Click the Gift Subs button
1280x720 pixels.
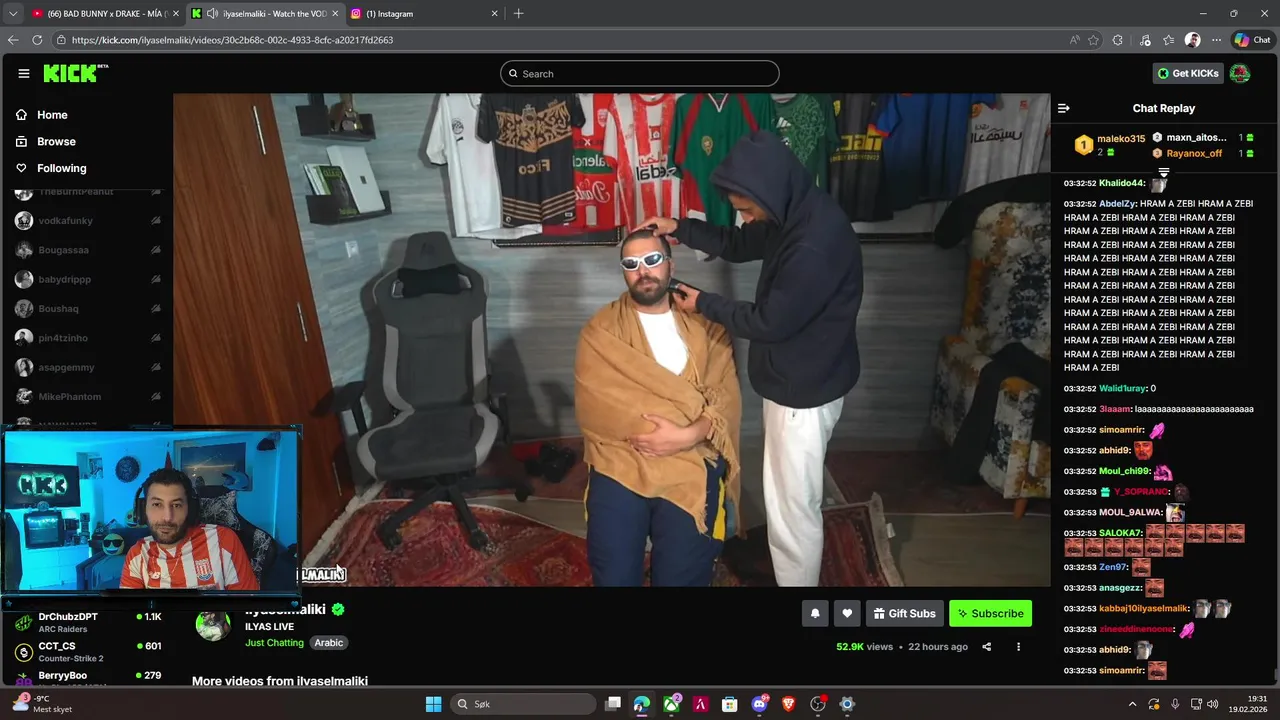coord(905,613)
